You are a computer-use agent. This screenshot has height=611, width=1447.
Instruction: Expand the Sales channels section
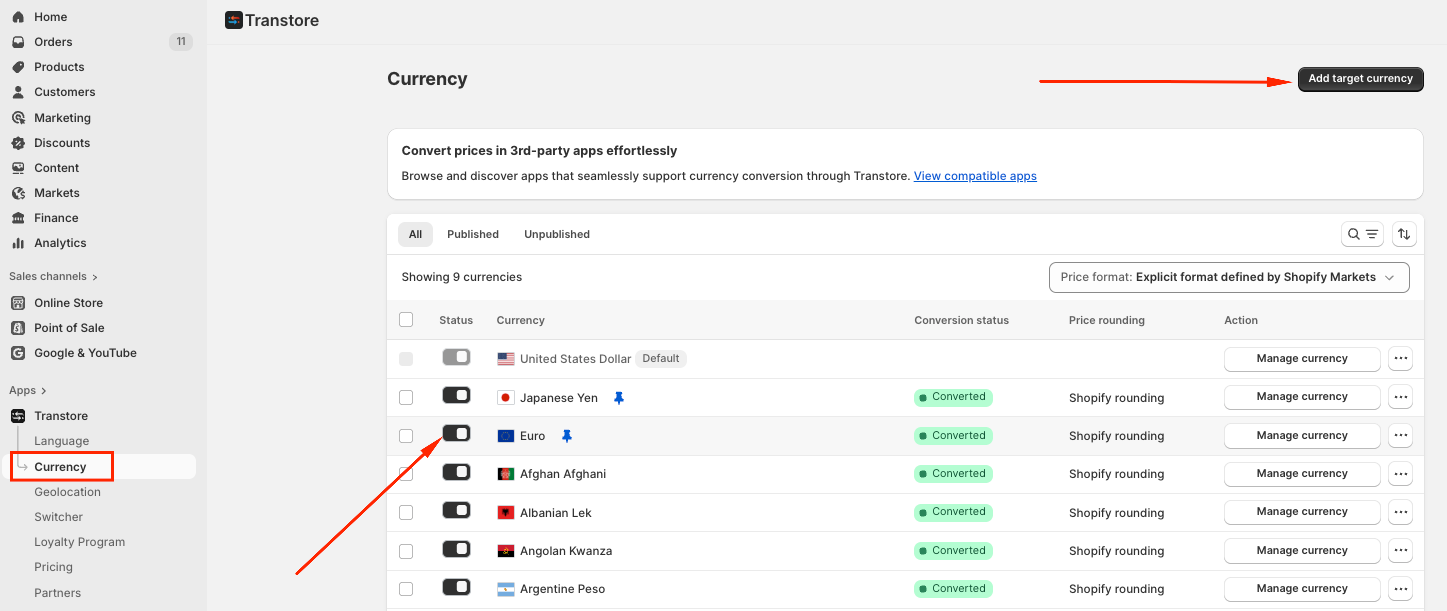(53, 277)
